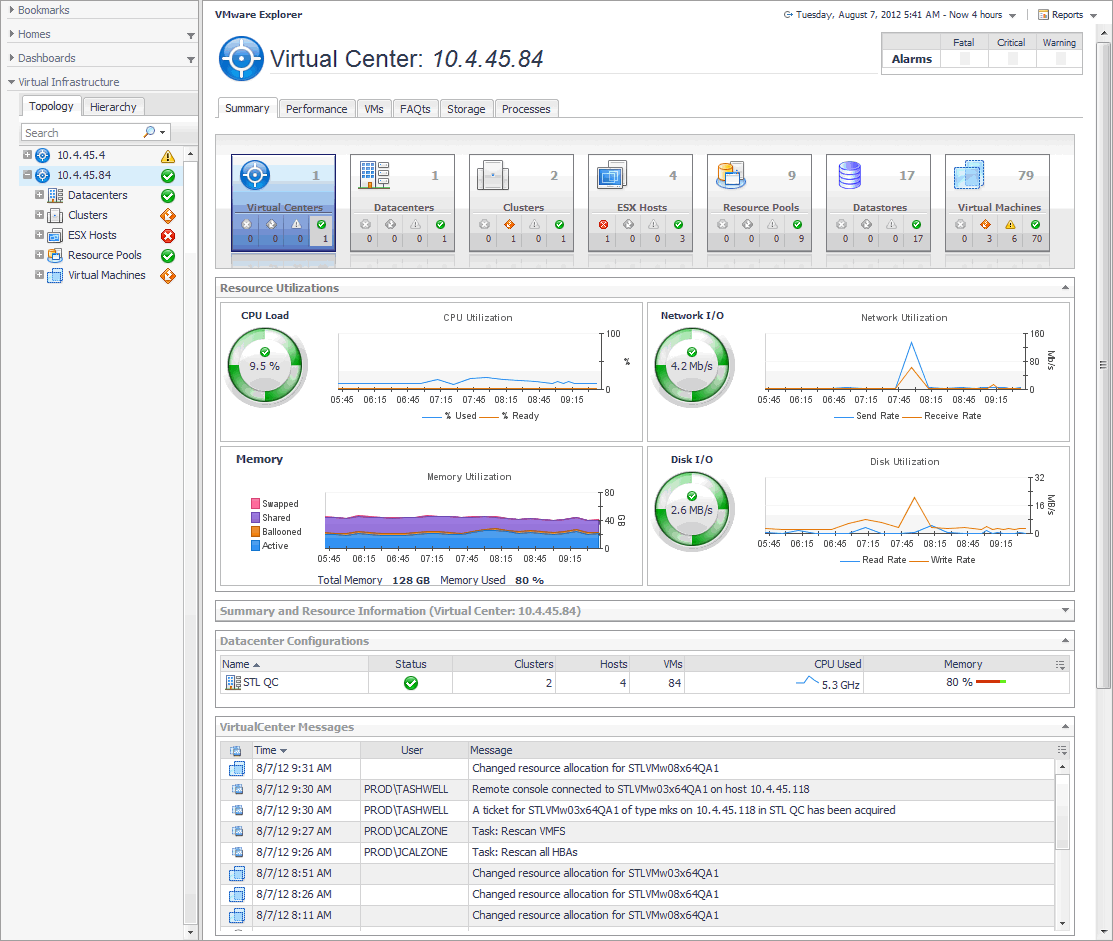
Task: Click the Datacenters tile building icon
Action: coord(374,175)
